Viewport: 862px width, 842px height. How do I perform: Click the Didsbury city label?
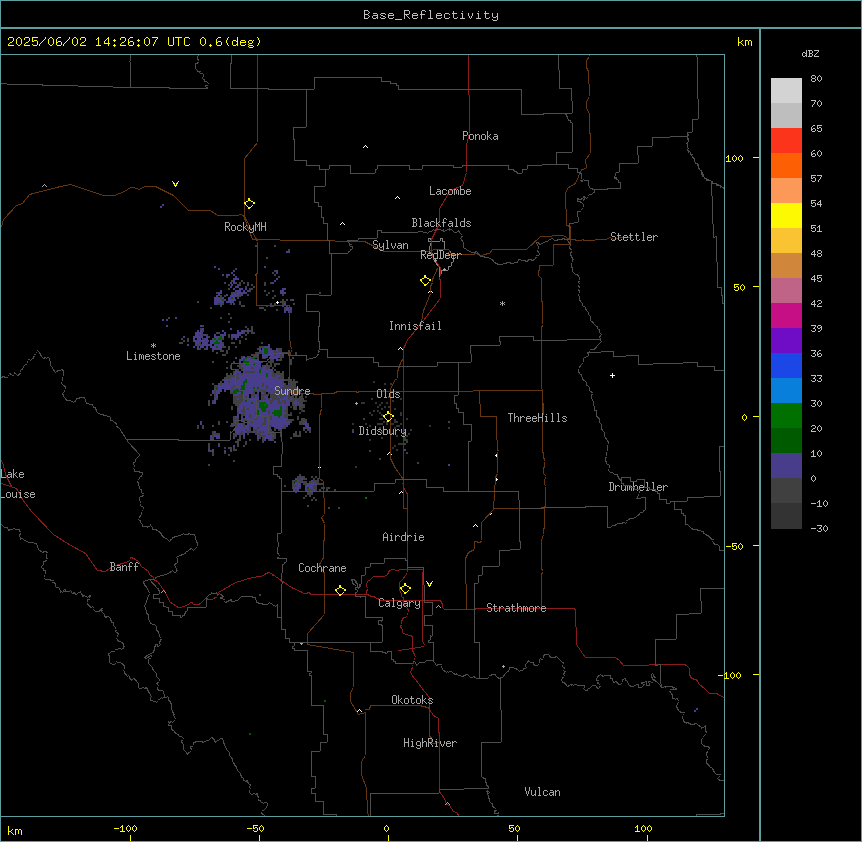tap(383, 431)
